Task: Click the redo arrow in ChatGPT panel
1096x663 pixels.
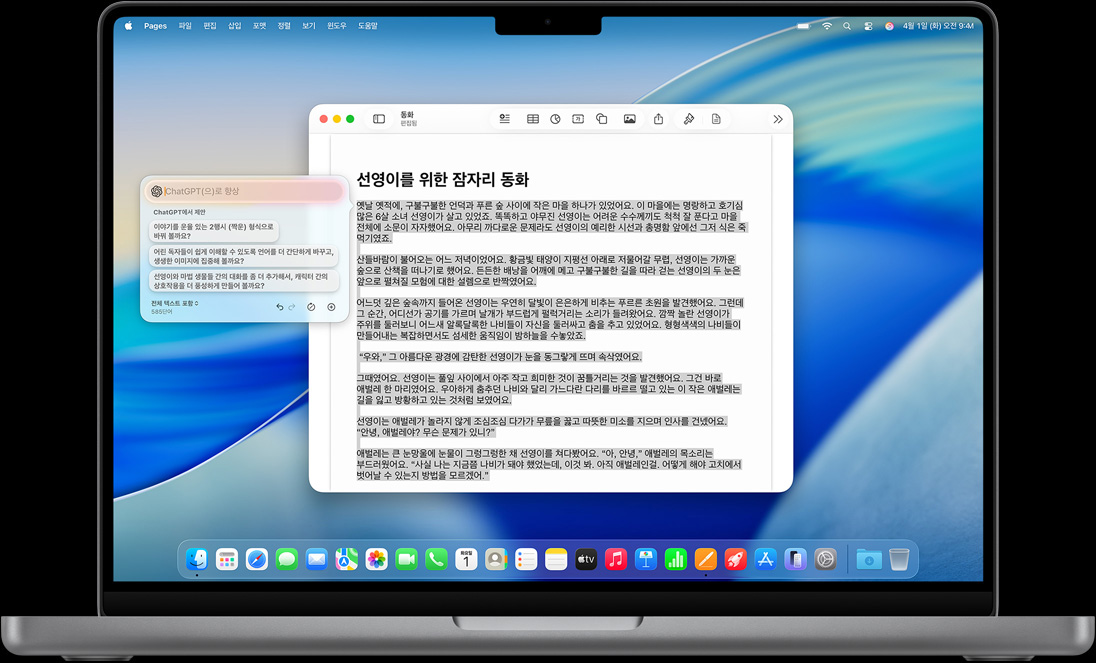Action: point(291,307)
